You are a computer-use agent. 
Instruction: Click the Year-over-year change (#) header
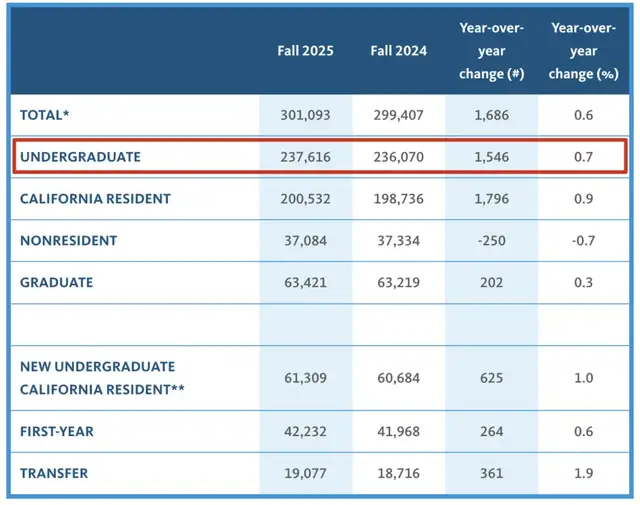coord(491,50)
